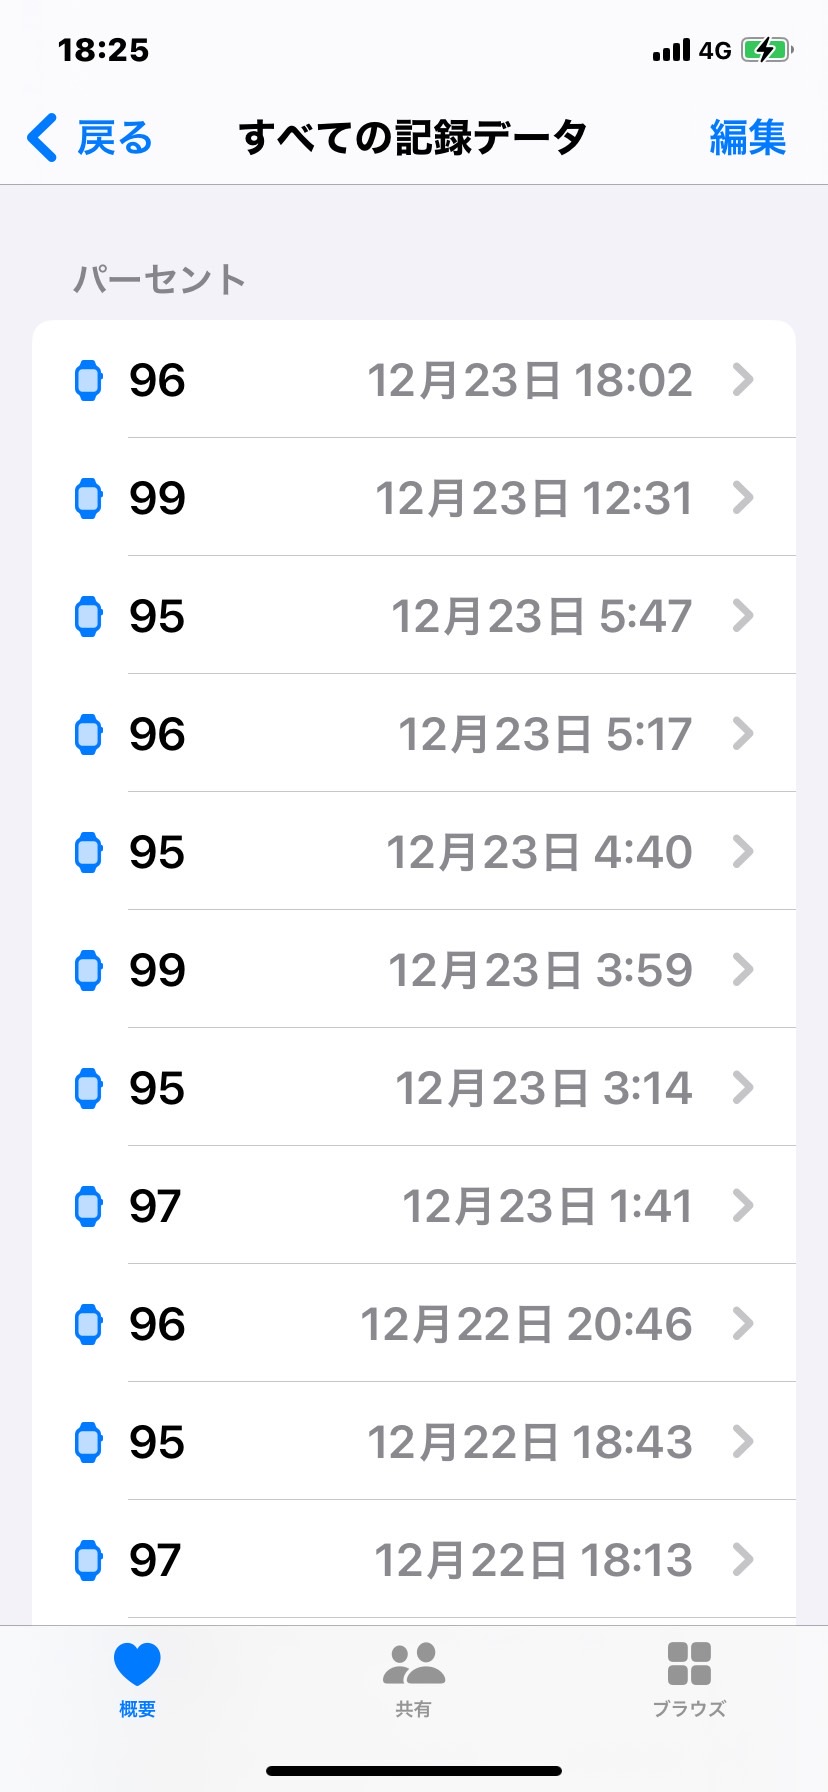Image resolution: width=828 pixels, height=1792 pixels.
Task: Tap the watch icon beside the 18:02 record
Action: tap(89, 380)
